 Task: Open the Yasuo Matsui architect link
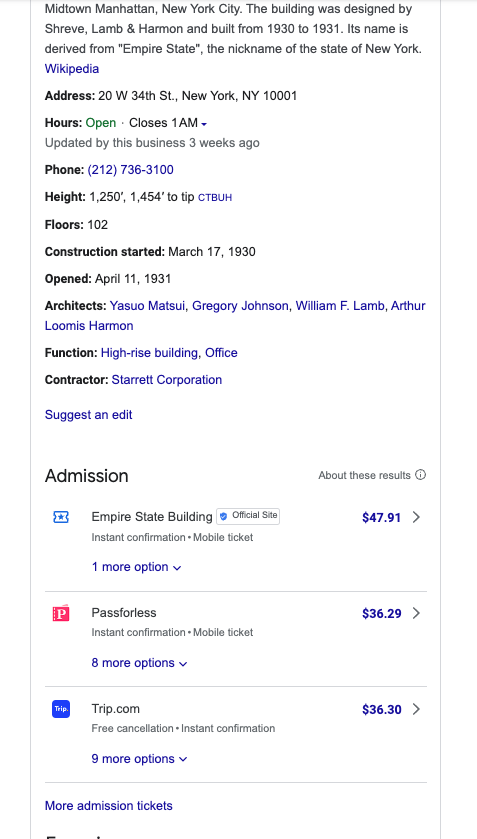point(147,306)
